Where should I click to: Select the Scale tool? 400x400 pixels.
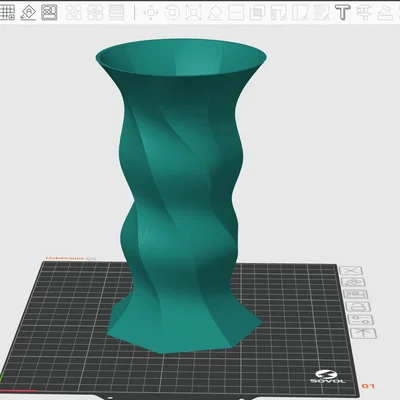pos(193,12)
